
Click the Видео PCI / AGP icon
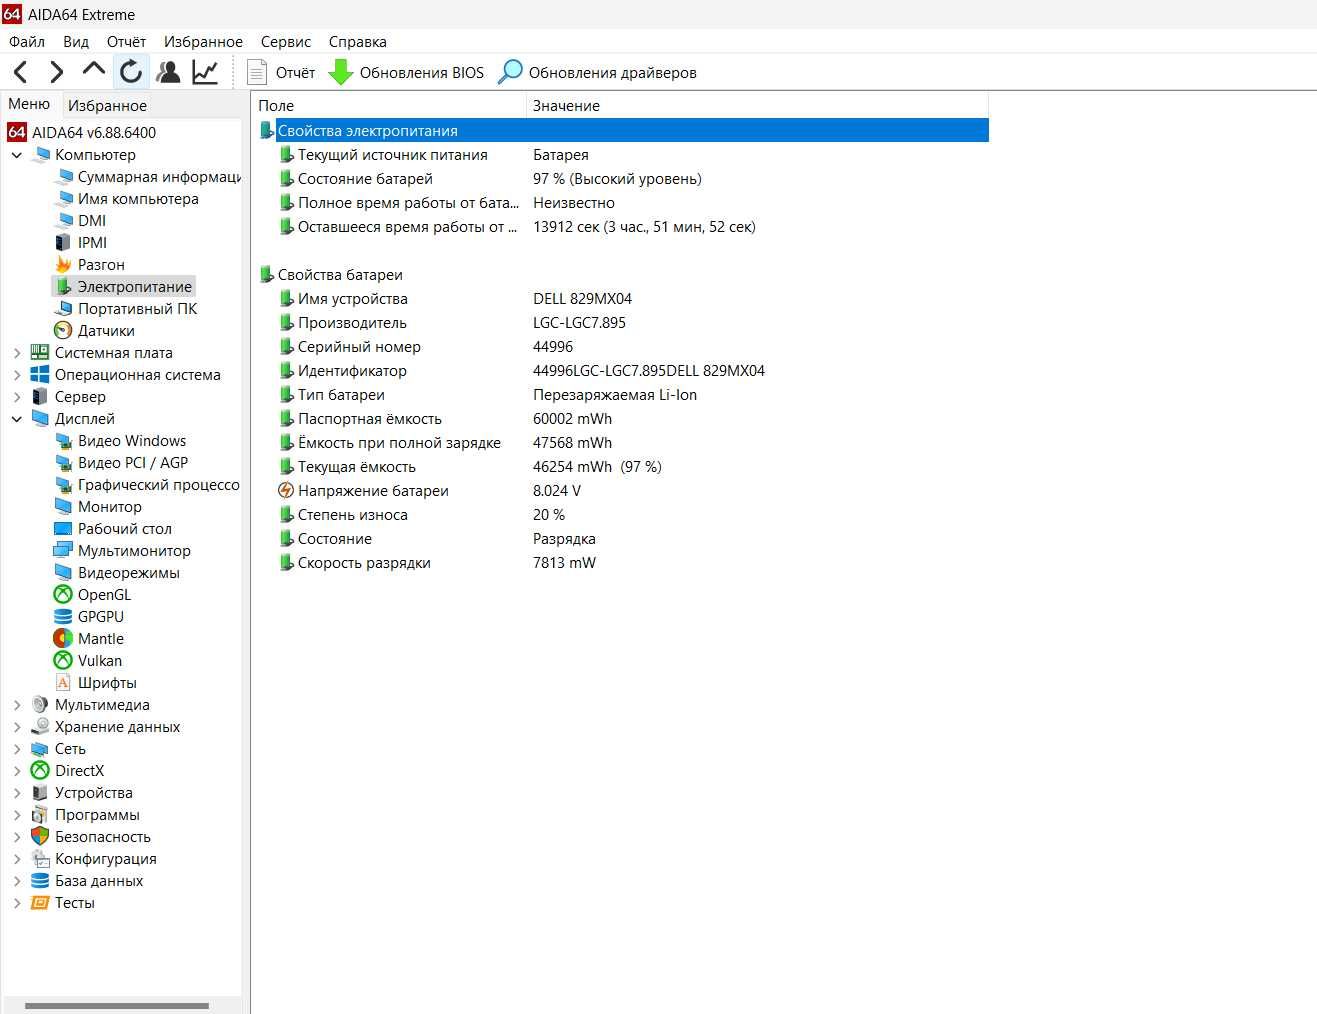(x=63, y=463)
